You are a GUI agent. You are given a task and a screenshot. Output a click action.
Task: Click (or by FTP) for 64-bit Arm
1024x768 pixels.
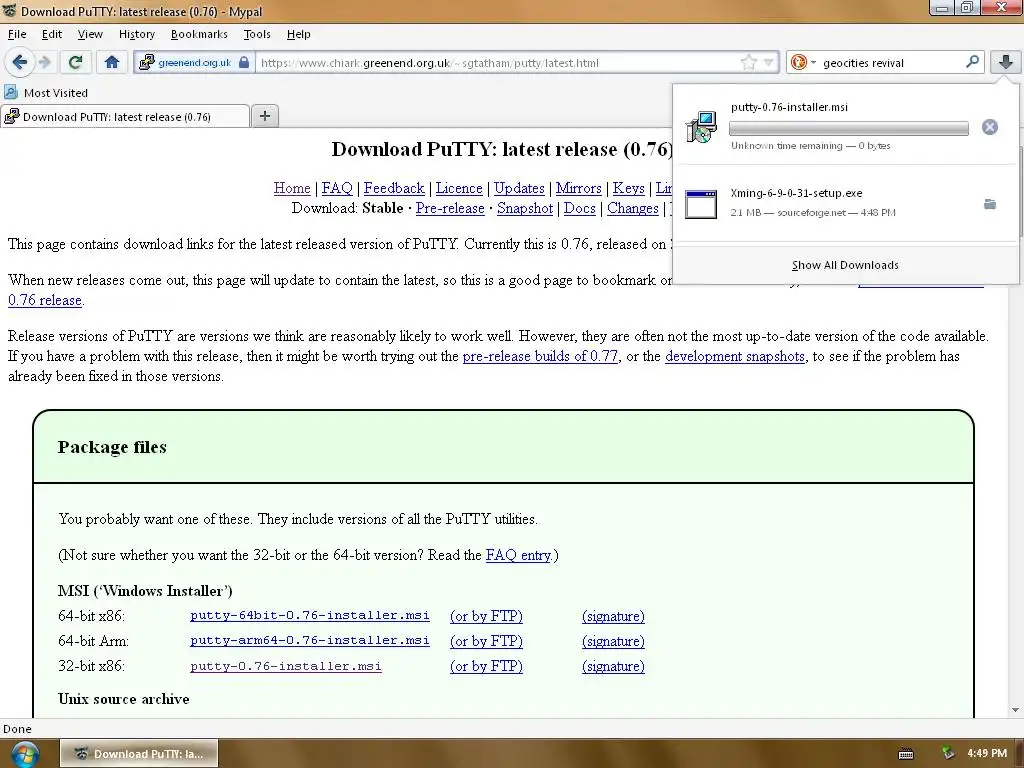(487, 641)
